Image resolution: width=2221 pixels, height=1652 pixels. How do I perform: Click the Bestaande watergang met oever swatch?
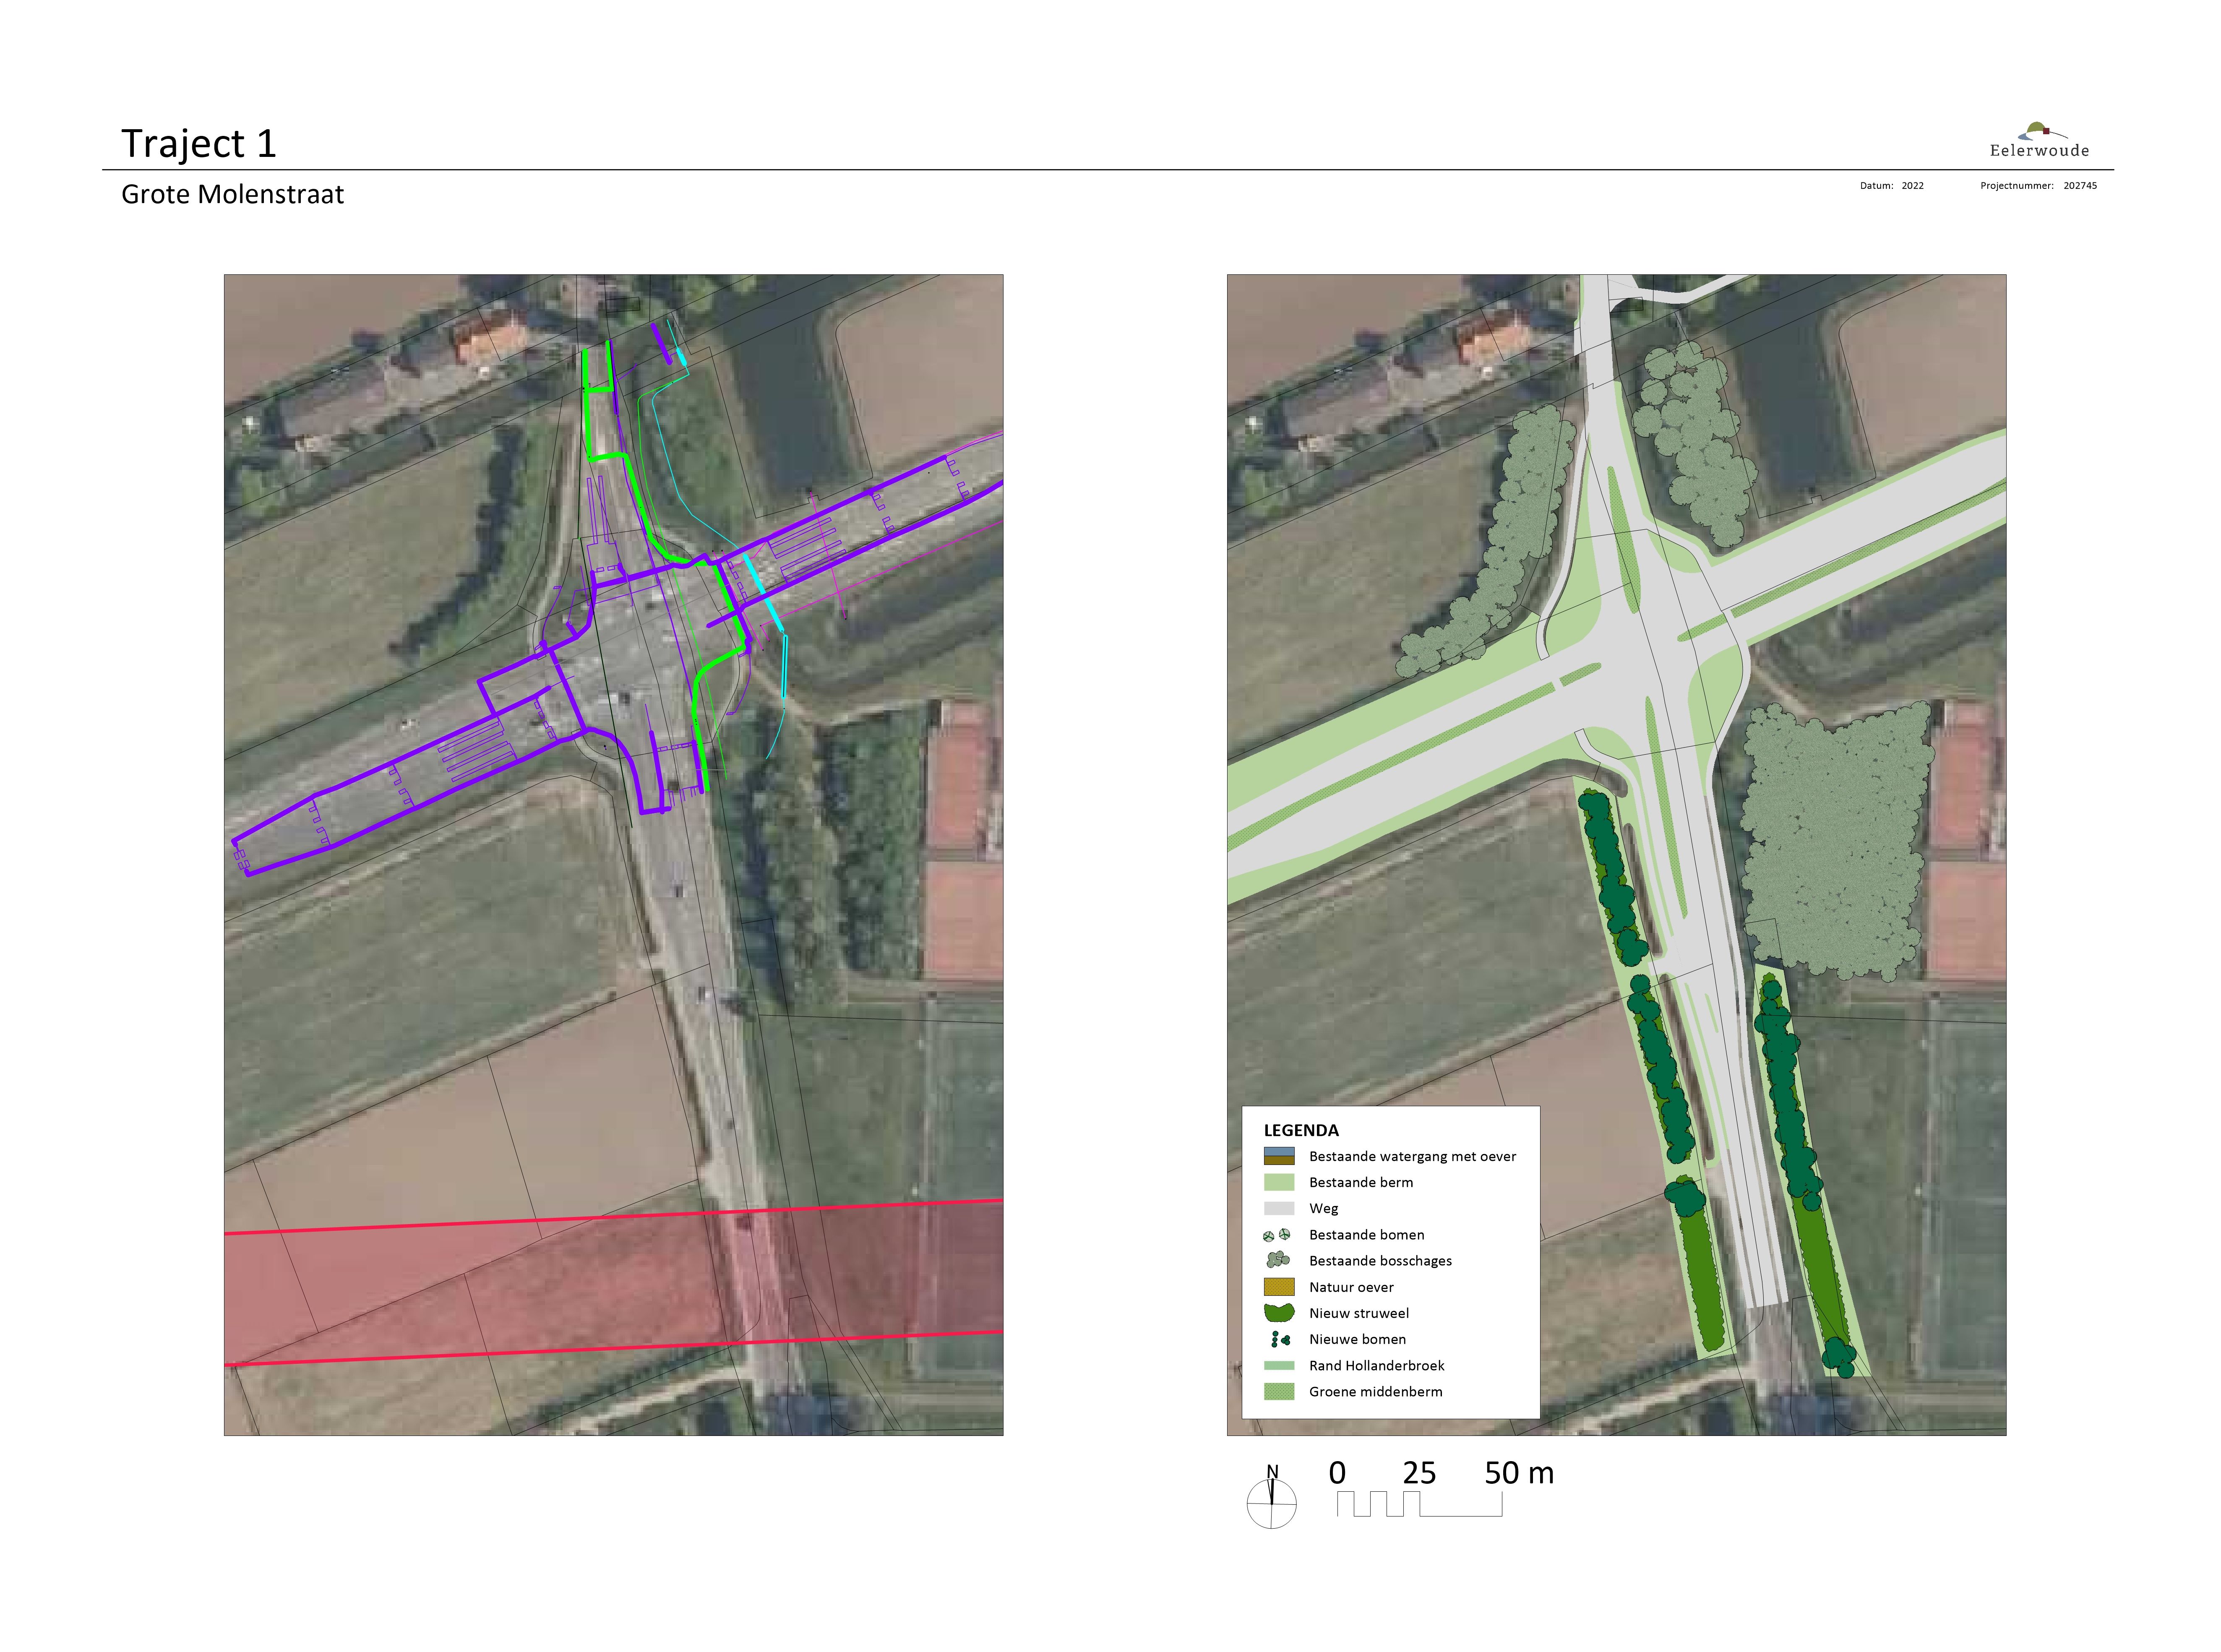click(1279, 1156)
